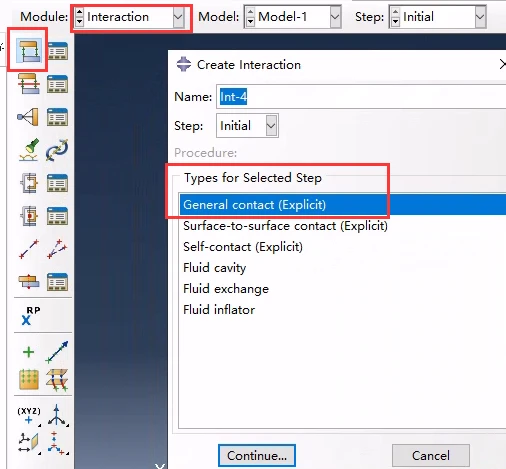Select the Create Wire Feature tool

[x=29, y=249]
